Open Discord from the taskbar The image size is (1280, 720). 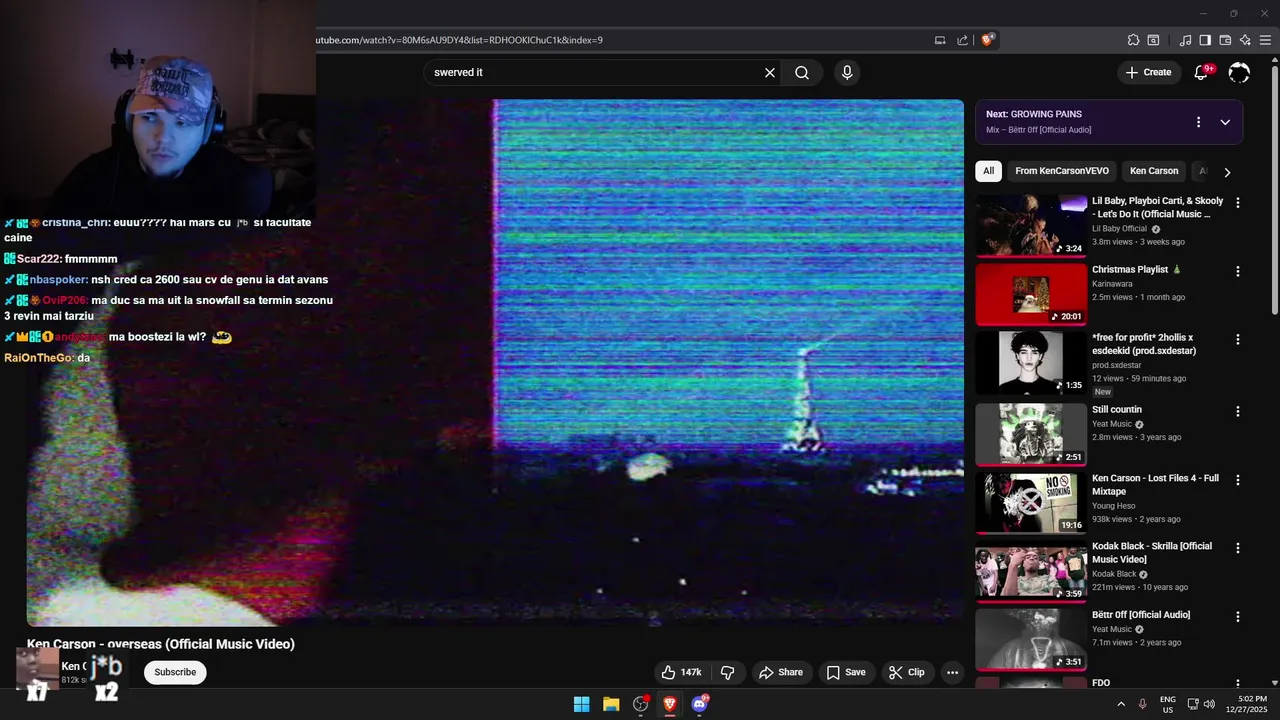click(x=700, y=704)
